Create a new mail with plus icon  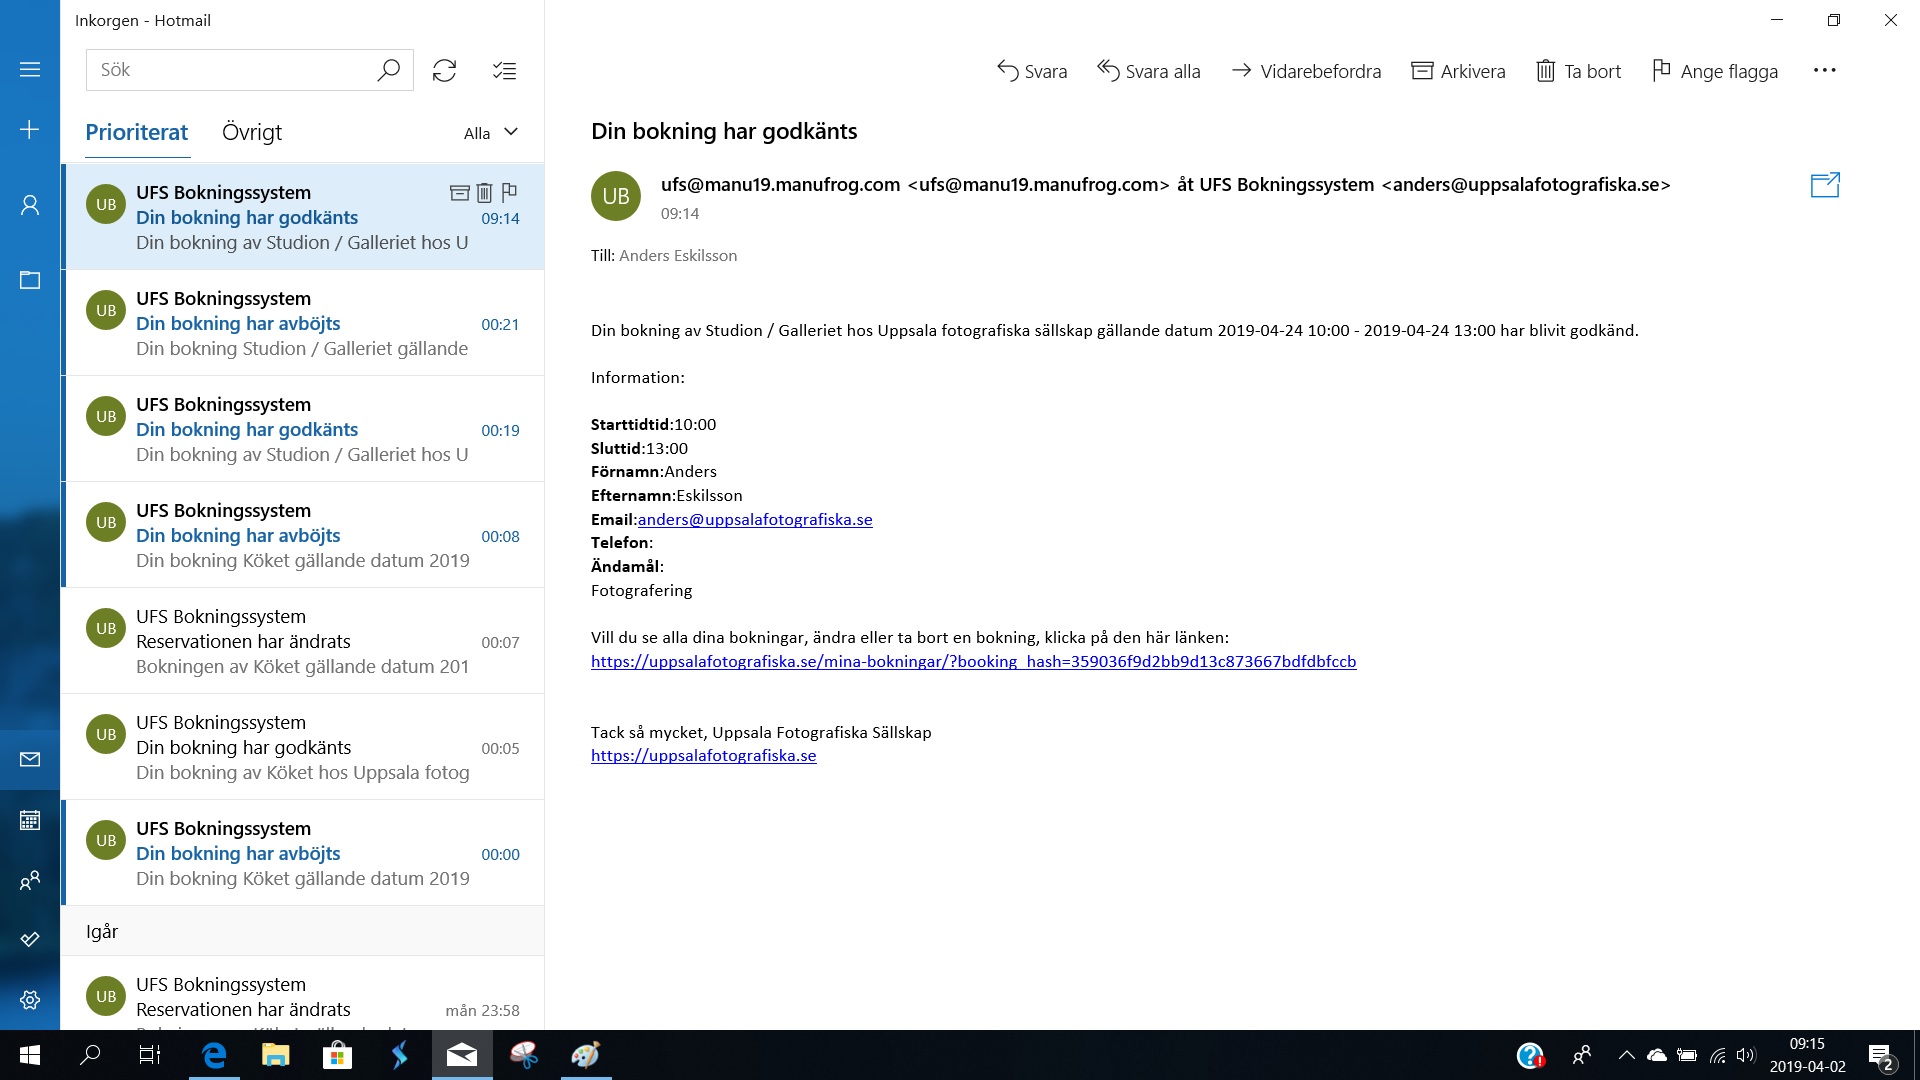[30, 130]
